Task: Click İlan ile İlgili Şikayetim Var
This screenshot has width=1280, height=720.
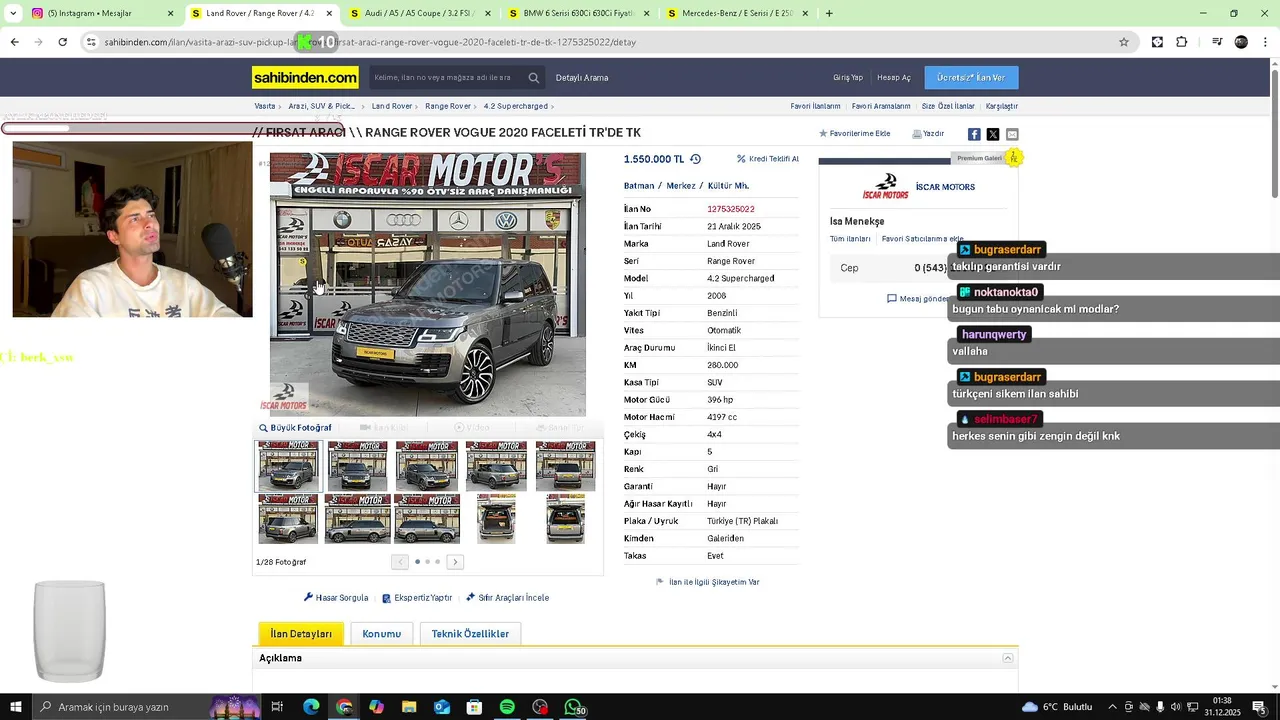Action: tap(707, 582)
